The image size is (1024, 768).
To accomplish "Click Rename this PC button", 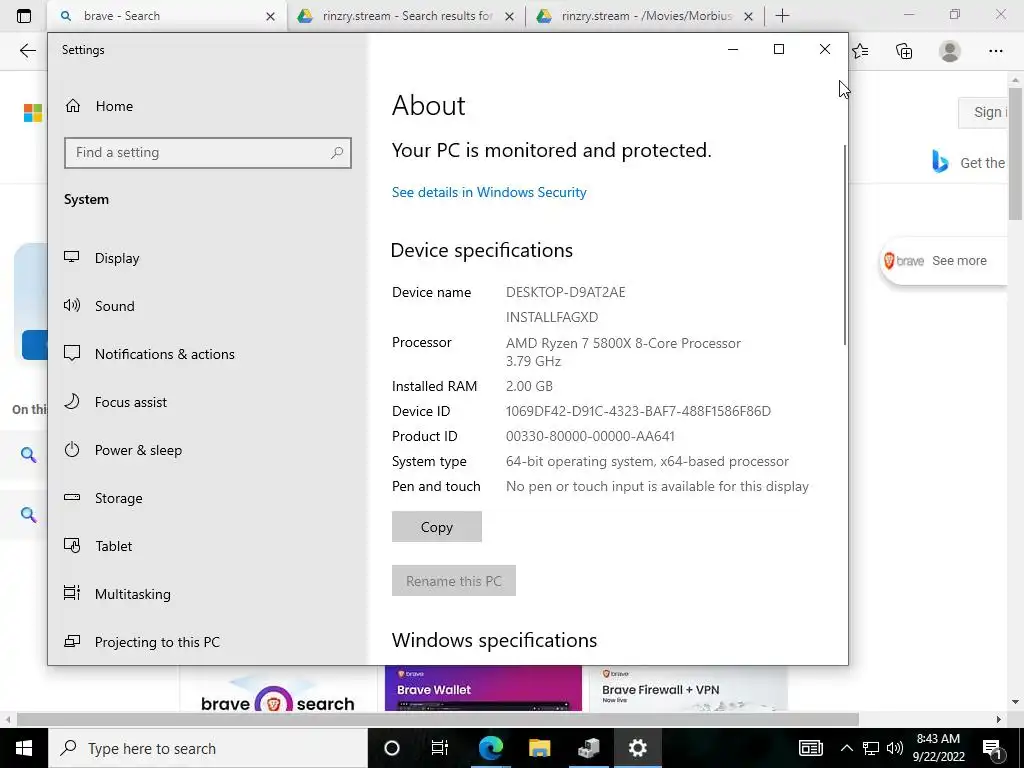I will (454, 581).
